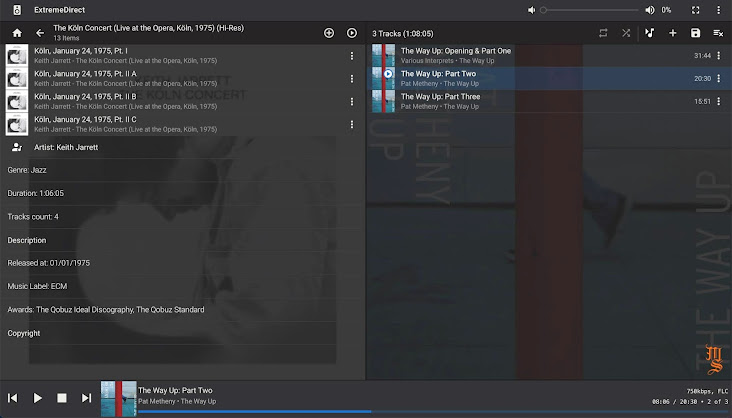Skip to the next track
The width and height of the screenshot is (732, 418).
pyautogui.click(x=86, y=398)
